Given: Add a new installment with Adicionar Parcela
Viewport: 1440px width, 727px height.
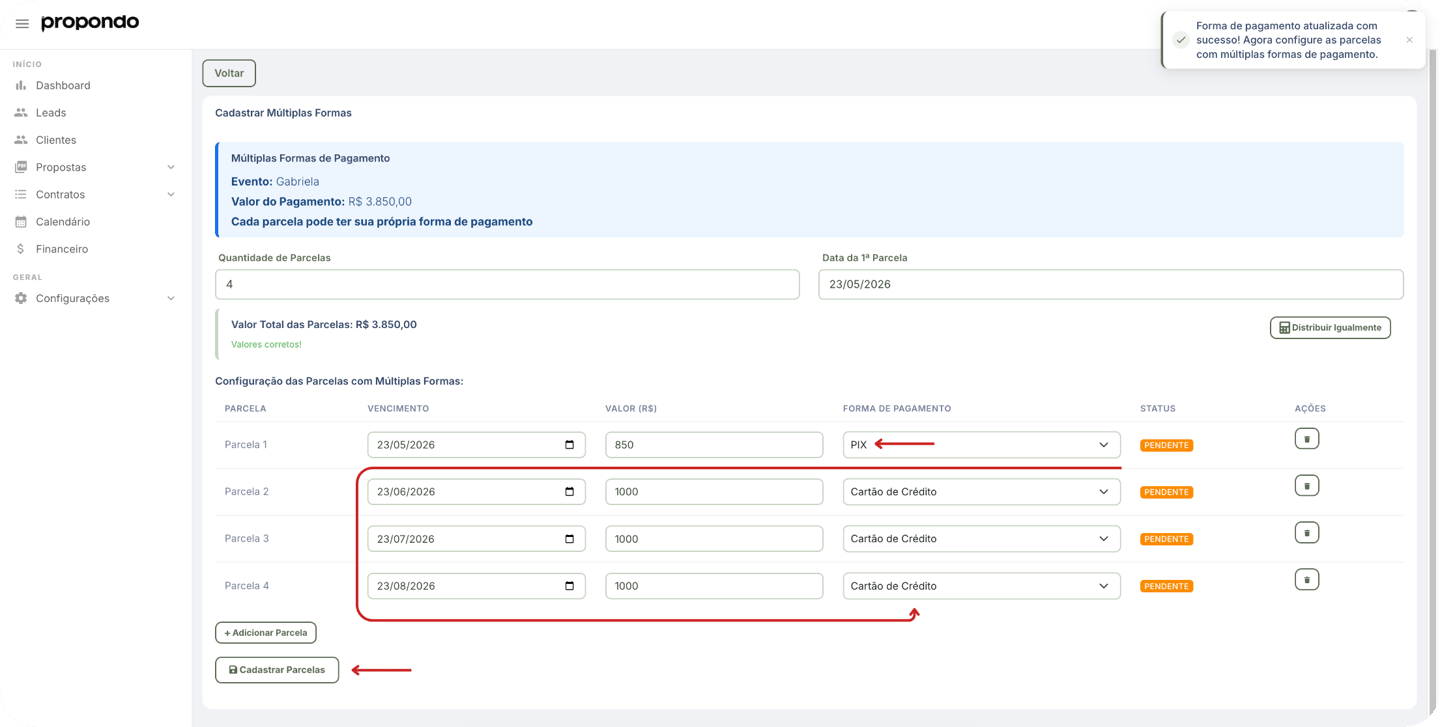Looking at the screenshot, I should 266,633.
